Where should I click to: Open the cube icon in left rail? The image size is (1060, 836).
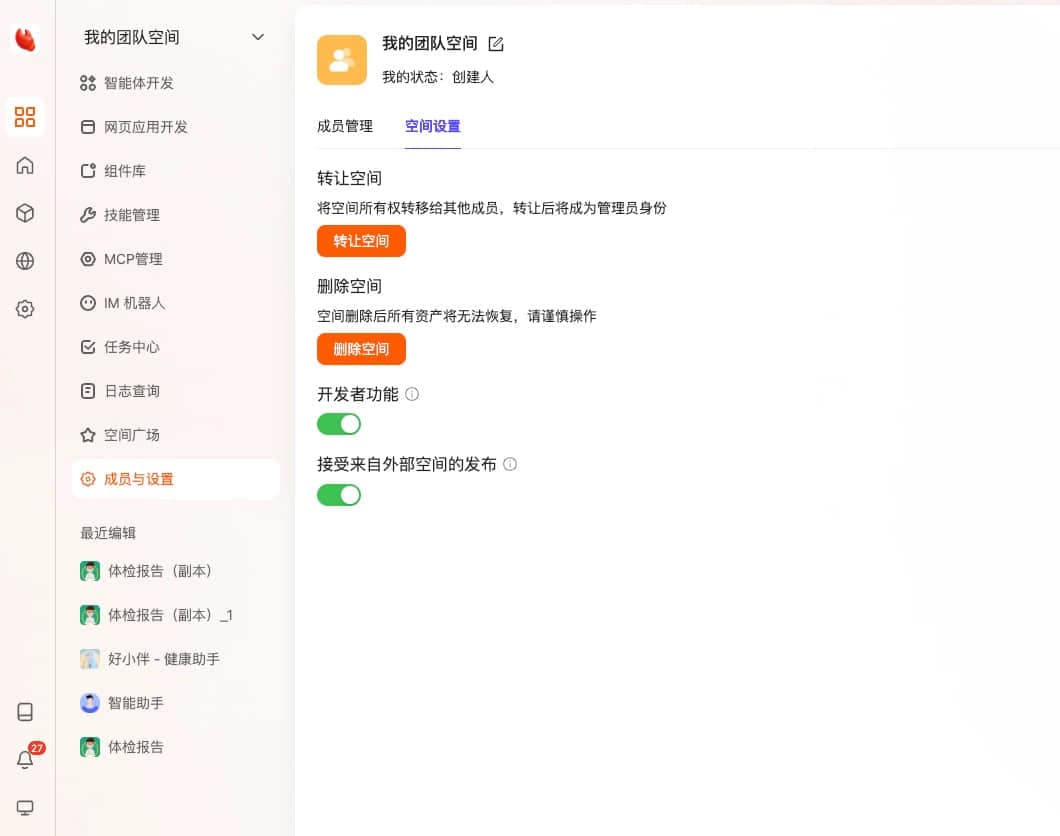click(25, 213)
